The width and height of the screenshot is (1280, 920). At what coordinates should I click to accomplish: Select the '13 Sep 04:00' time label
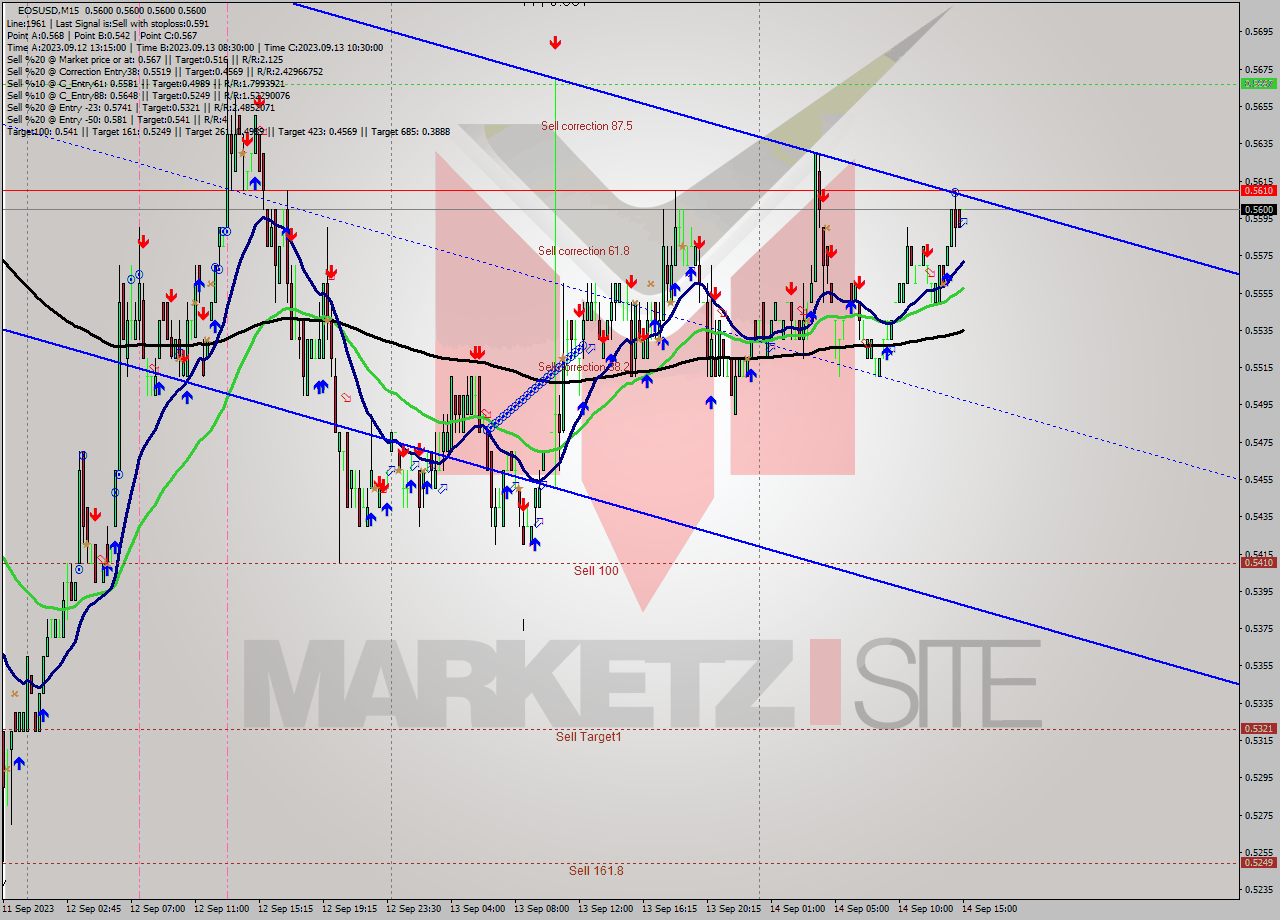[x=477, y=909]
